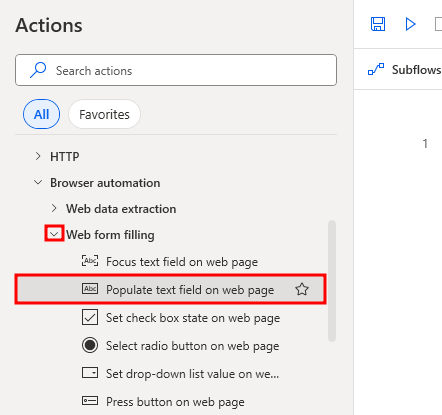This screenshot has height=415, width=442.
Task: Click the Select radio button action icon
Action: 90,345
